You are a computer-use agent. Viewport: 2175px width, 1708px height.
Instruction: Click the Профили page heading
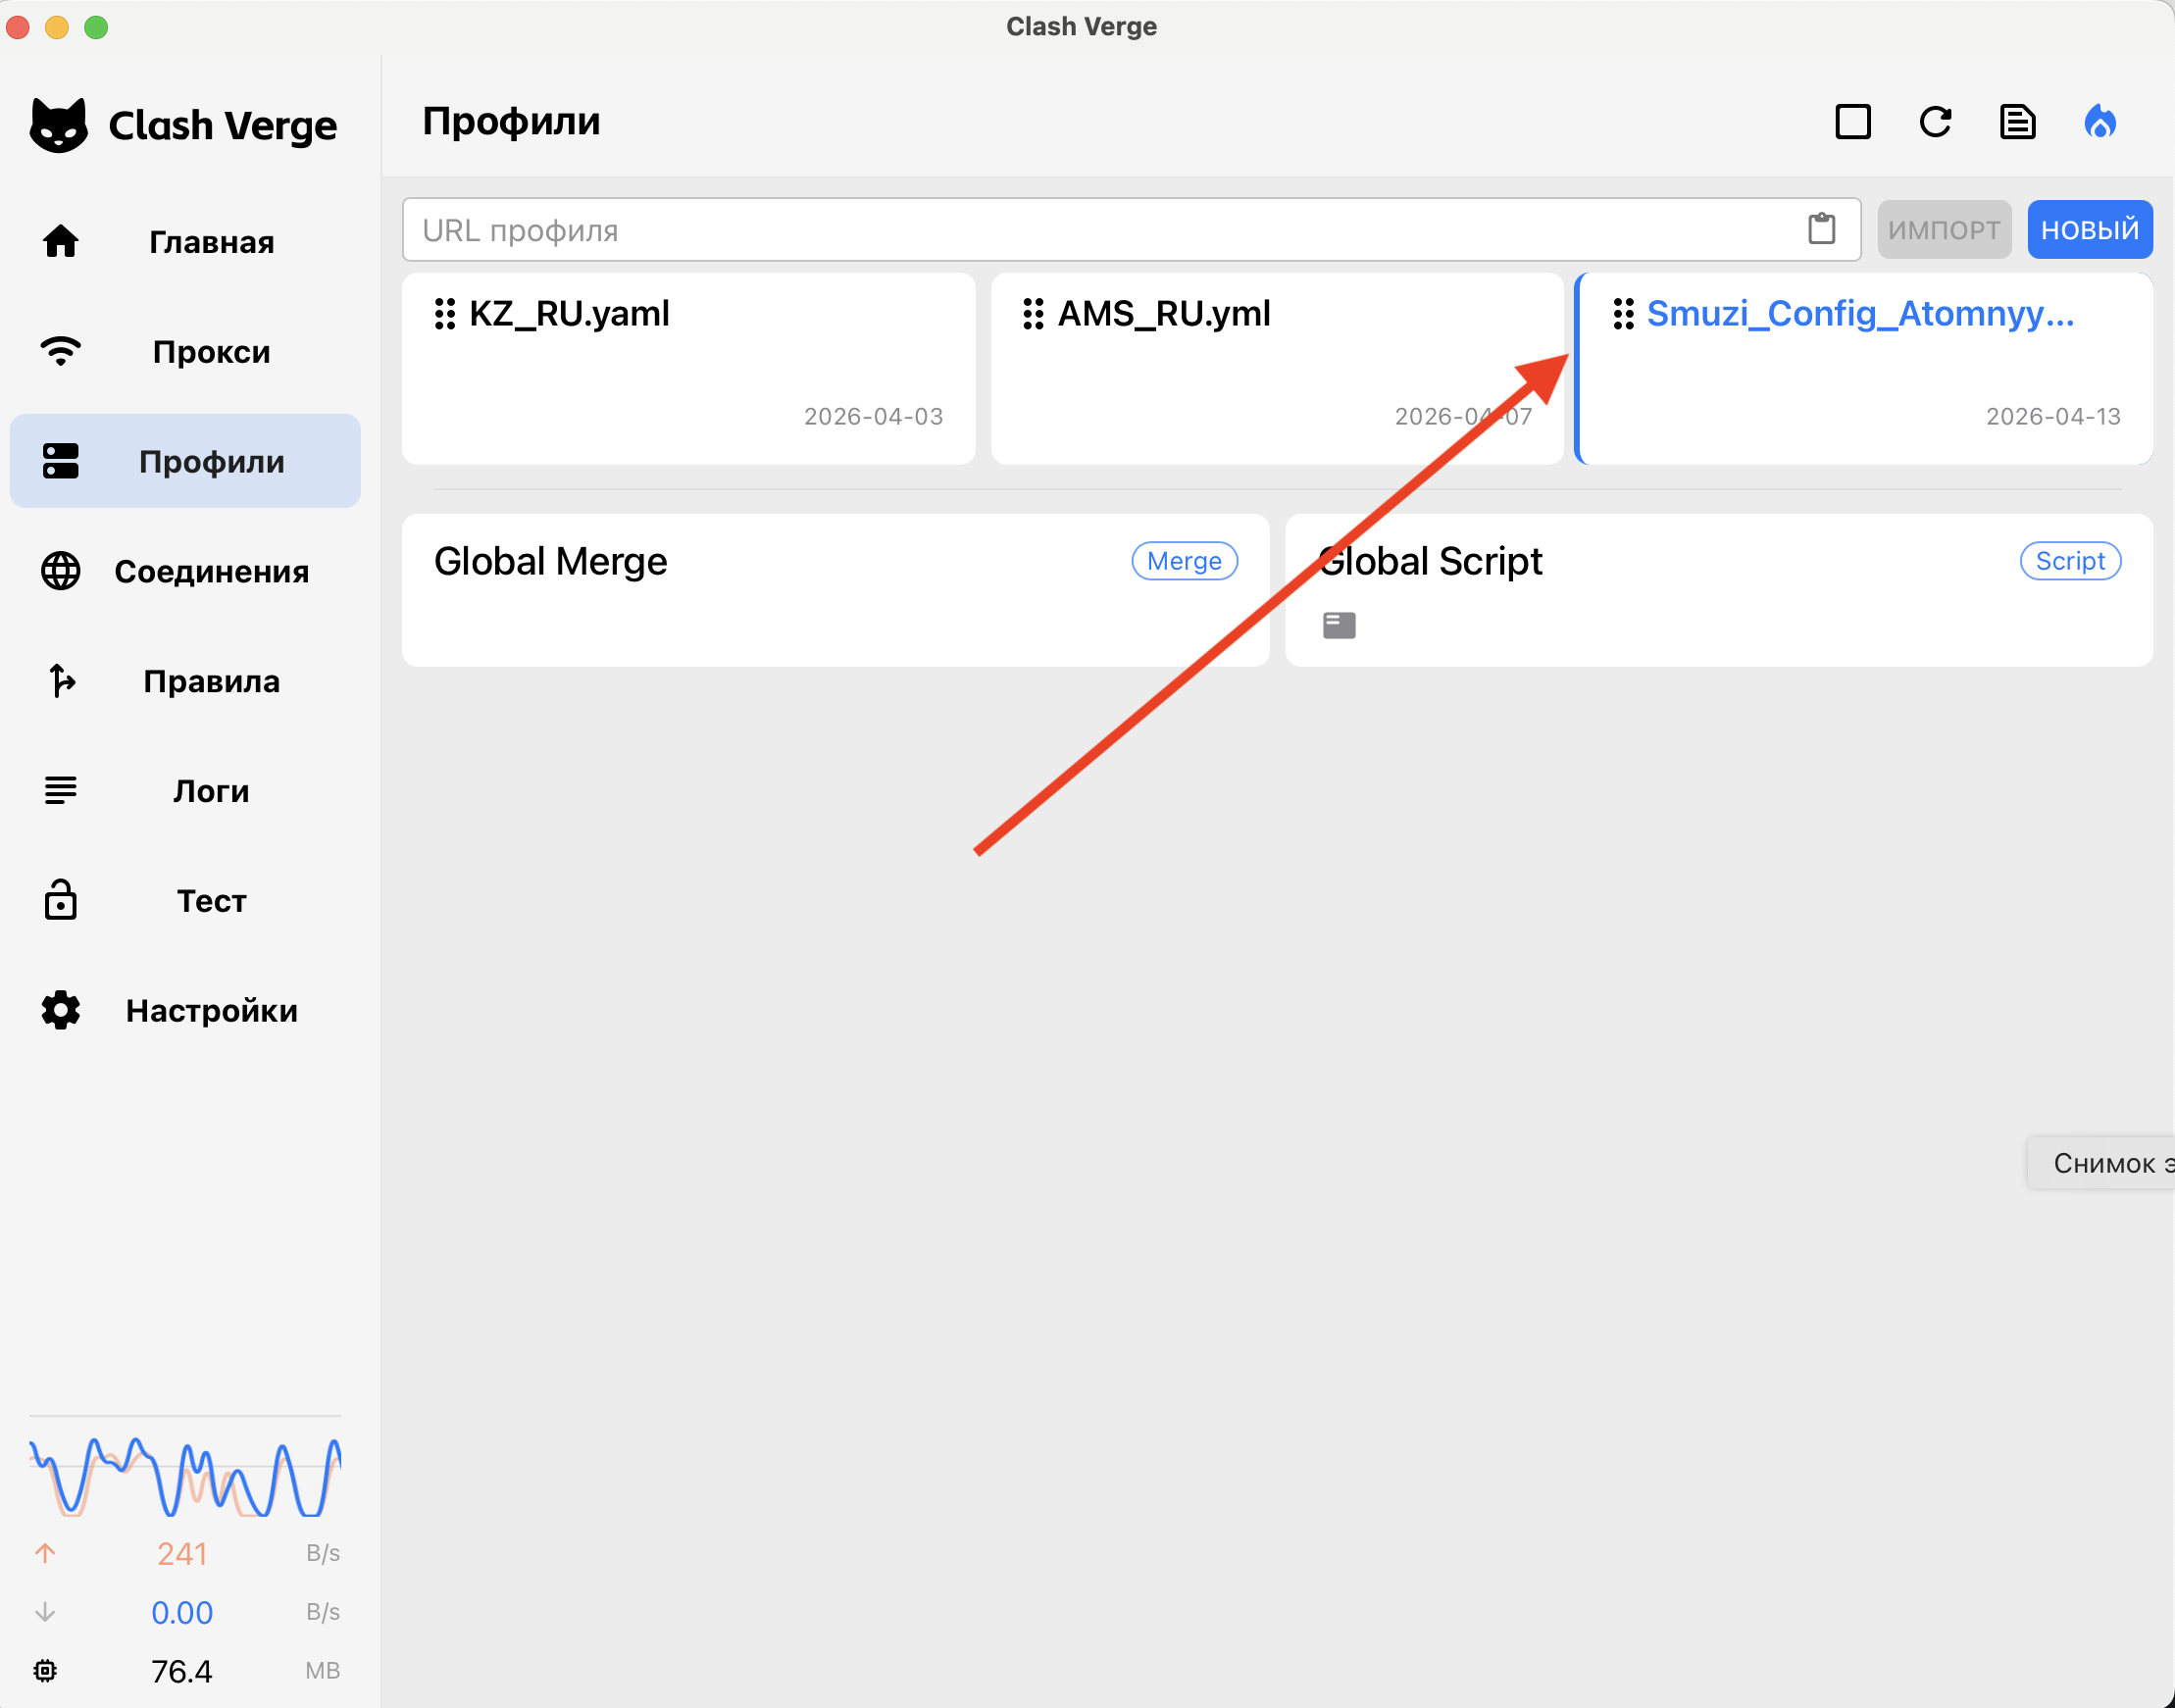coord(511,121)
